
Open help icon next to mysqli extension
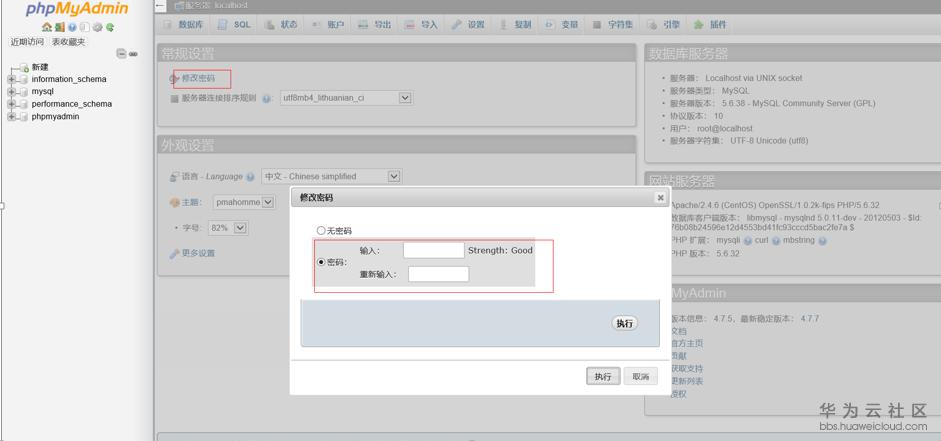tap(748, 241)
